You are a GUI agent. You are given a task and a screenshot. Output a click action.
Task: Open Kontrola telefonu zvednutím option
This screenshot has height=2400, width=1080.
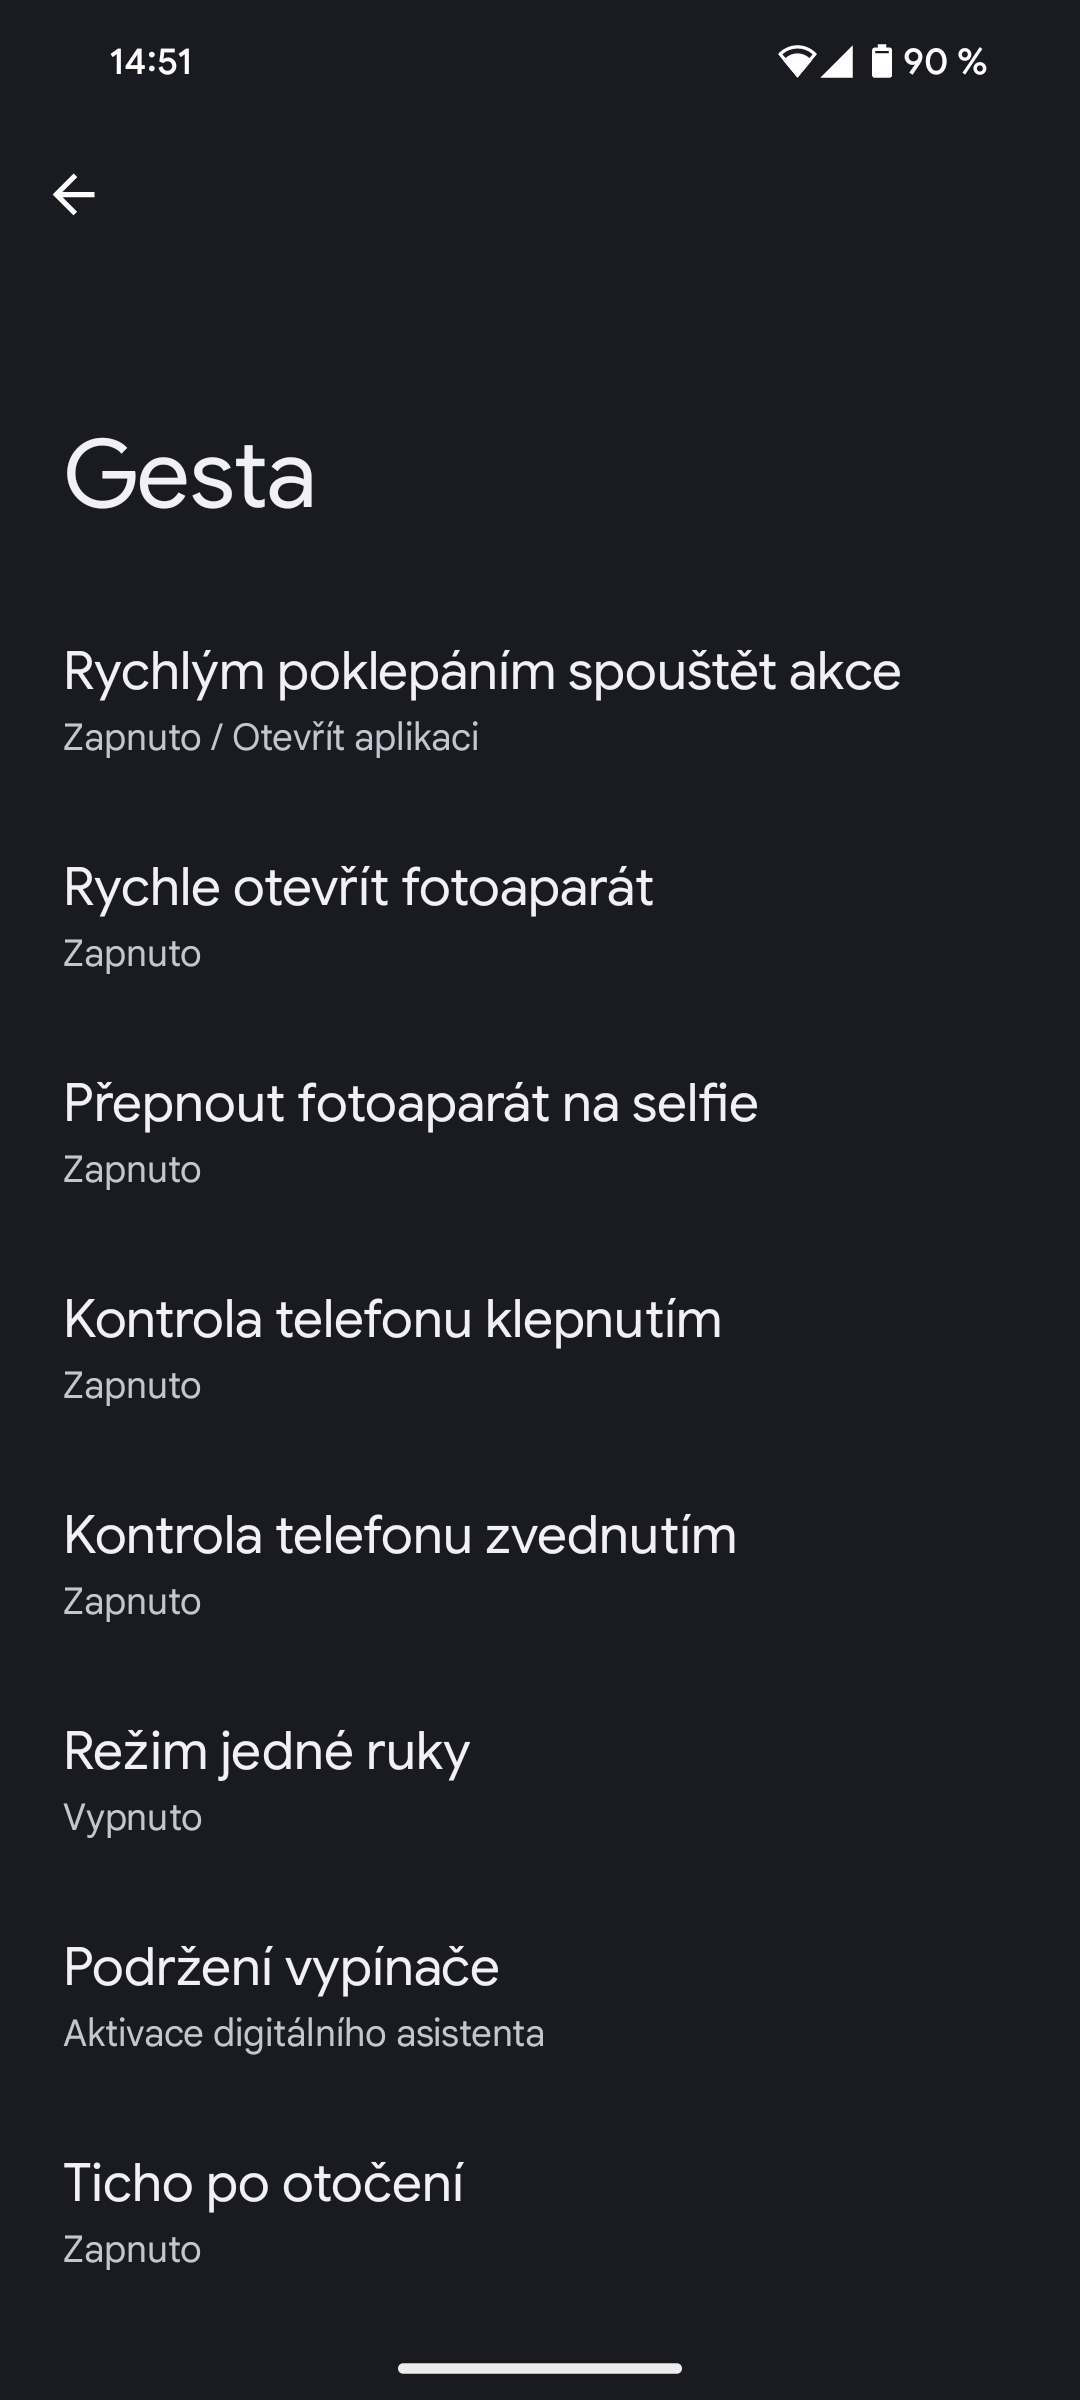pyautogui.click(x=540, y=1567)
